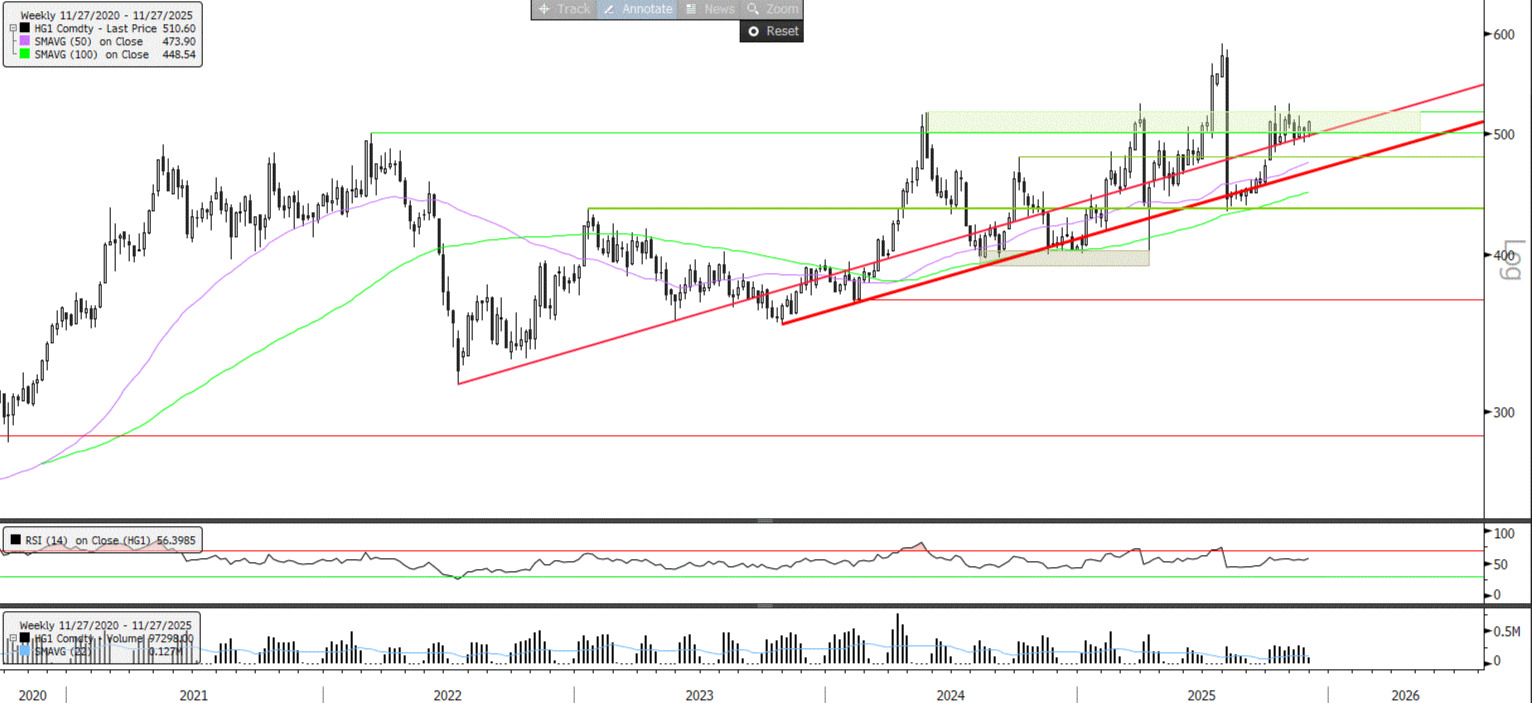Click the blue SMAVG (22) volume swatch
Screen dimensions: 1532x703
(x=25, y=651)
